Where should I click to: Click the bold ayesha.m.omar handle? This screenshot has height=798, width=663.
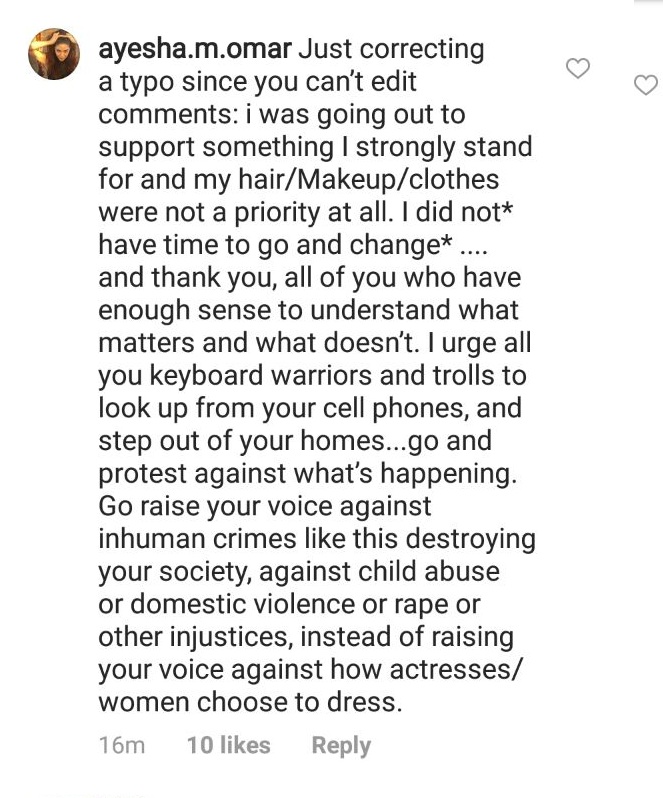pyautogui.click(x=195, y=49)
